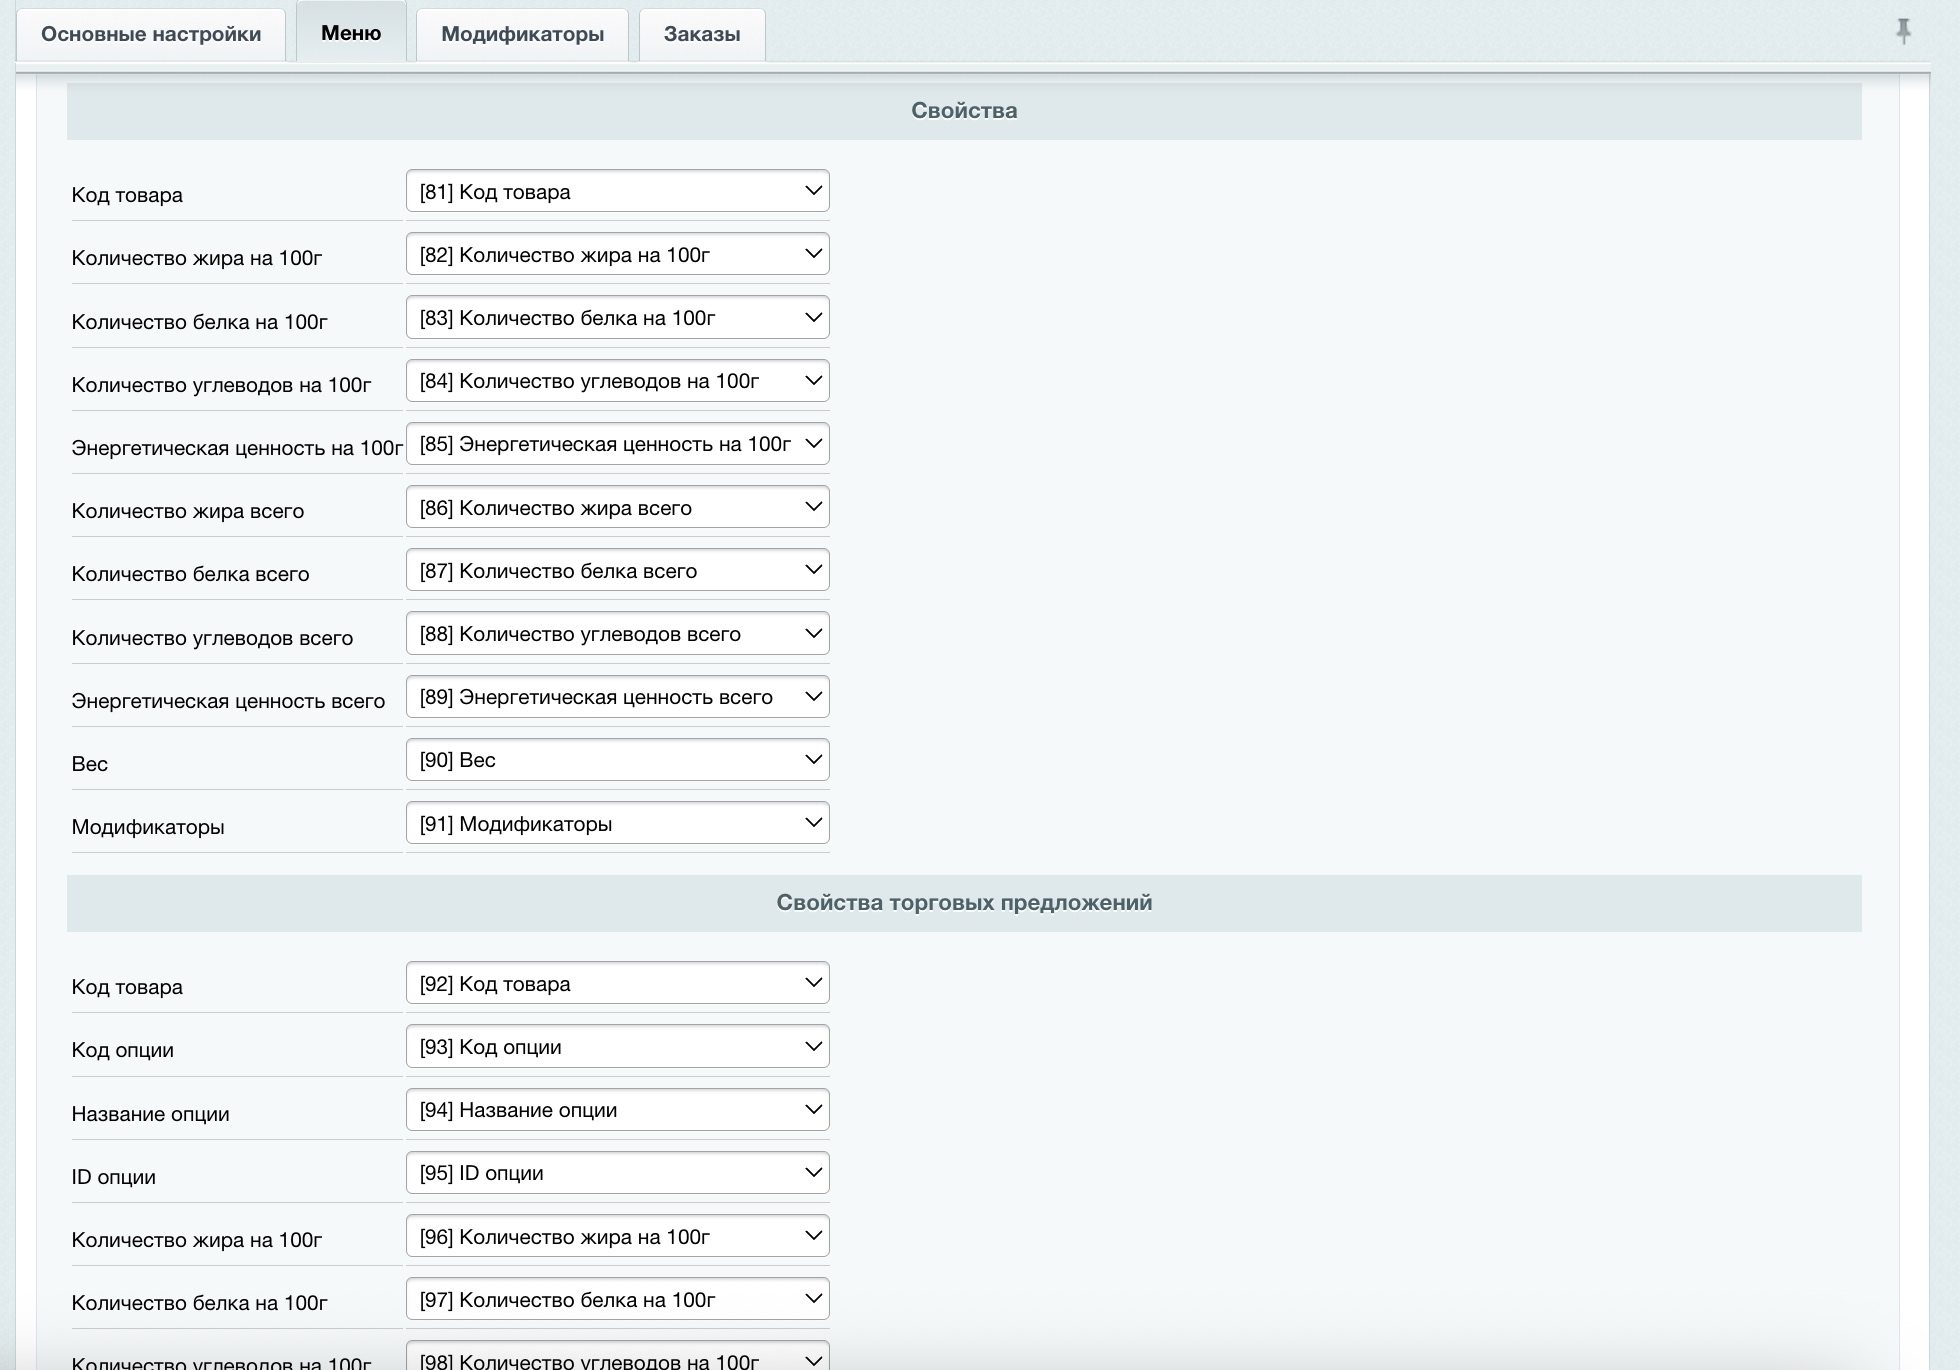
Task: Go to the Заказы tab
Action: point(702,34)
